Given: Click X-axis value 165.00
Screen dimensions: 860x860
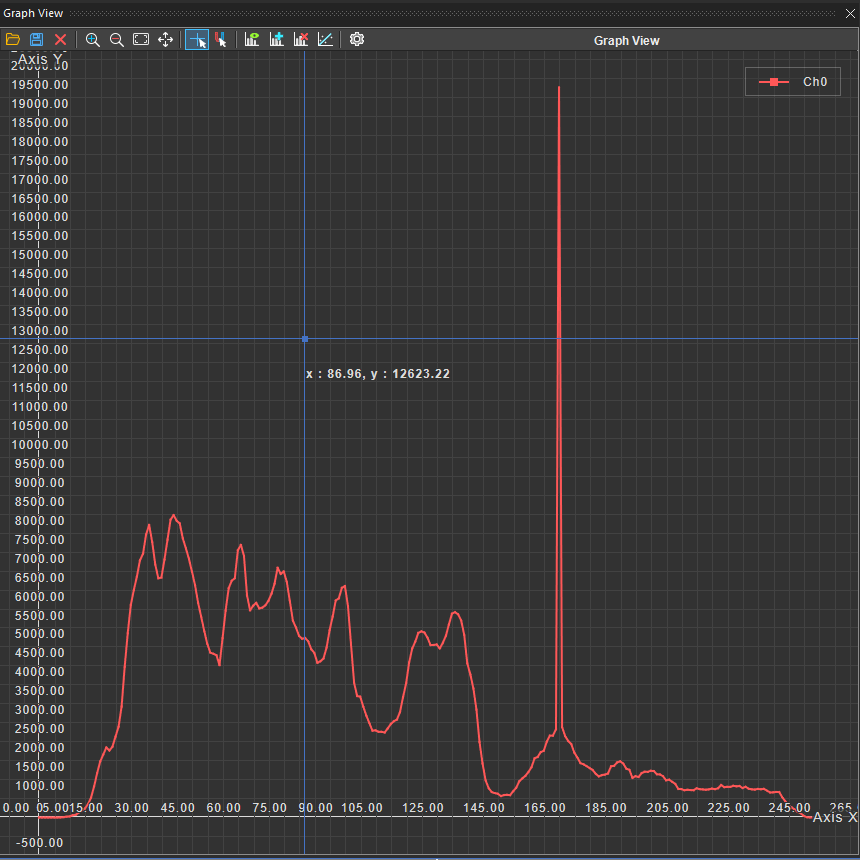Looking at the screenshot, I should (545, 808).
